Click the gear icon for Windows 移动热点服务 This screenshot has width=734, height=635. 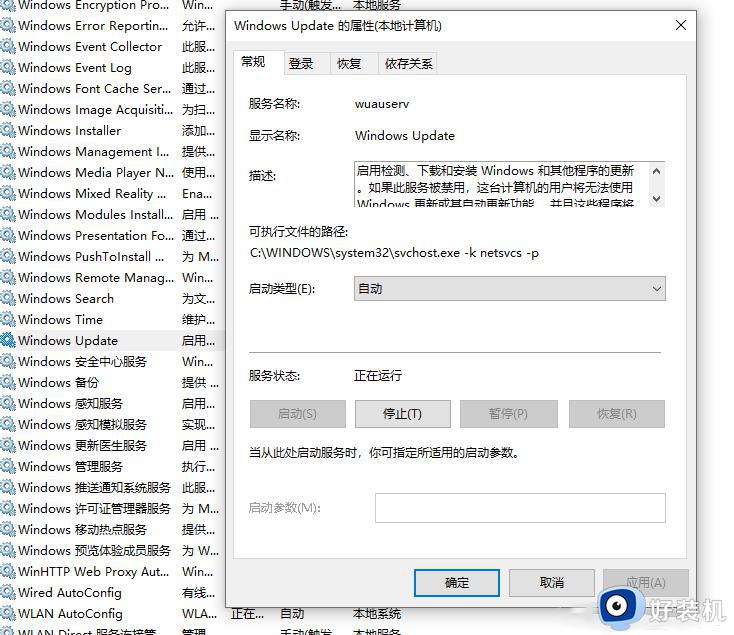[8, 529]
